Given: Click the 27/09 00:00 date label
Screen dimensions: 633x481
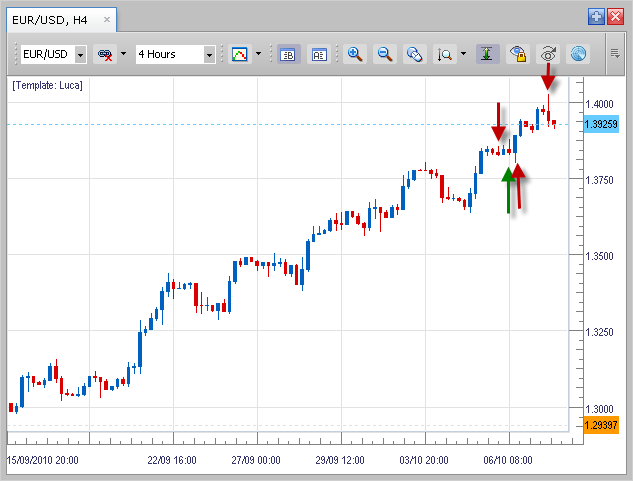Looking at the screenshot, I should pyautogui.click(x=256, y=460).
